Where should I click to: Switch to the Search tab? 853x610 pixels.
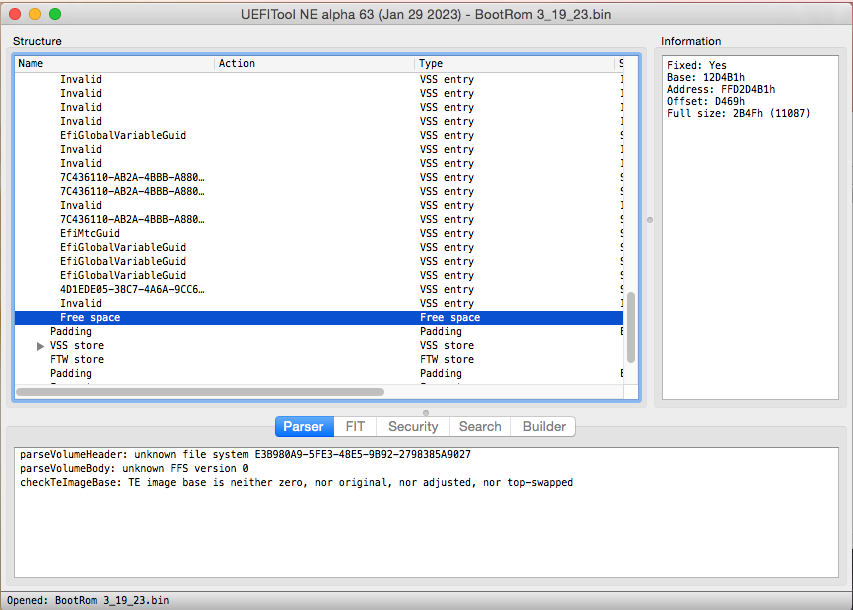pos(480,427)
